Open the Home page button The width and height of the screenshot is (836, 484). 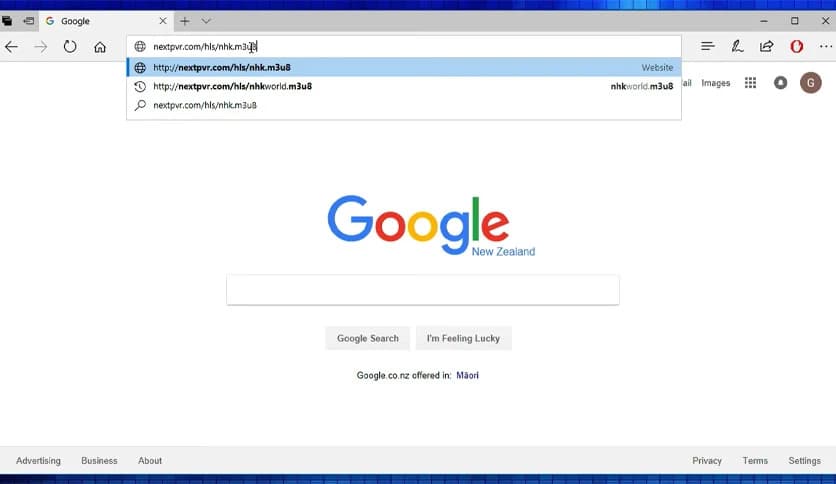coord(100,47)
